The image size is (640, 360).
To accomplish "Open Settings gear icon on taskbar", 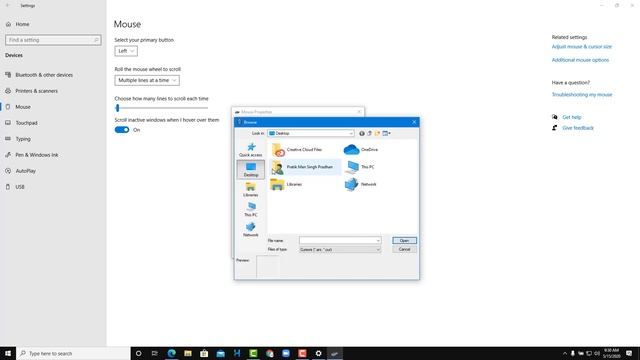I will point(318,353).
